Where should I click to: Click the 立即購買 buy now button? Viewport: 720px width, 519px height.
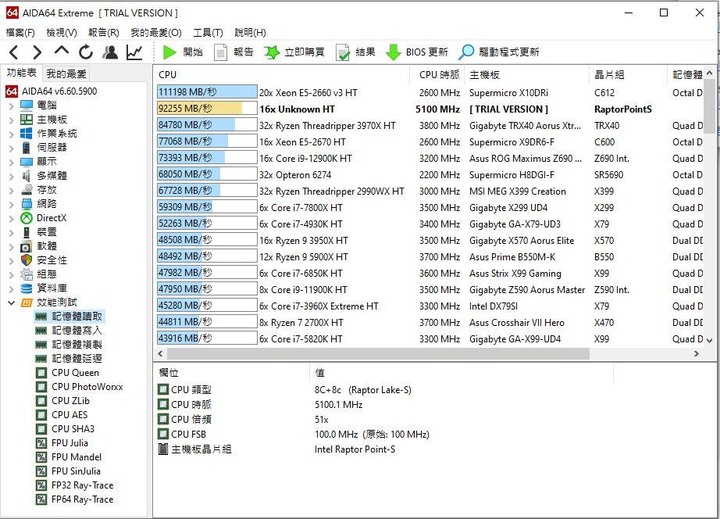tap(294, 52)
